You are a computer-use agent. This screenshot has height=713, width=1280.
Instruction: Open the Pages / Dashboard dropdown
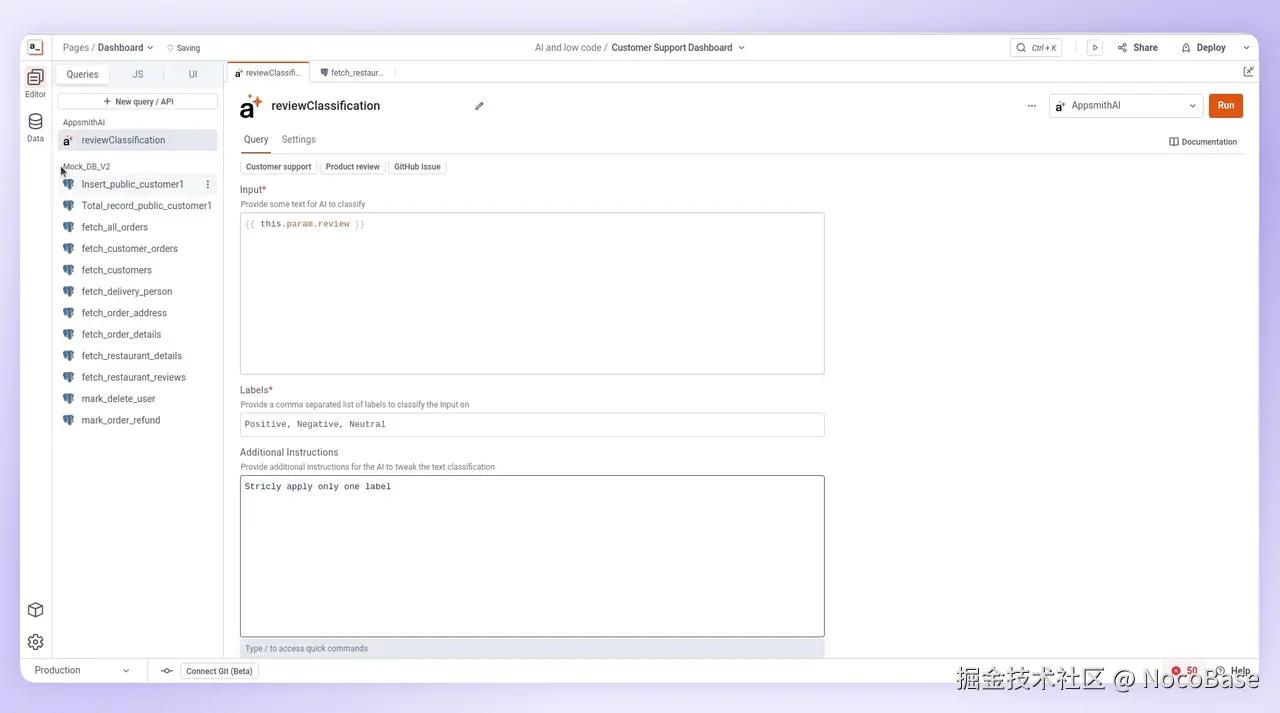tap(108, 47)
